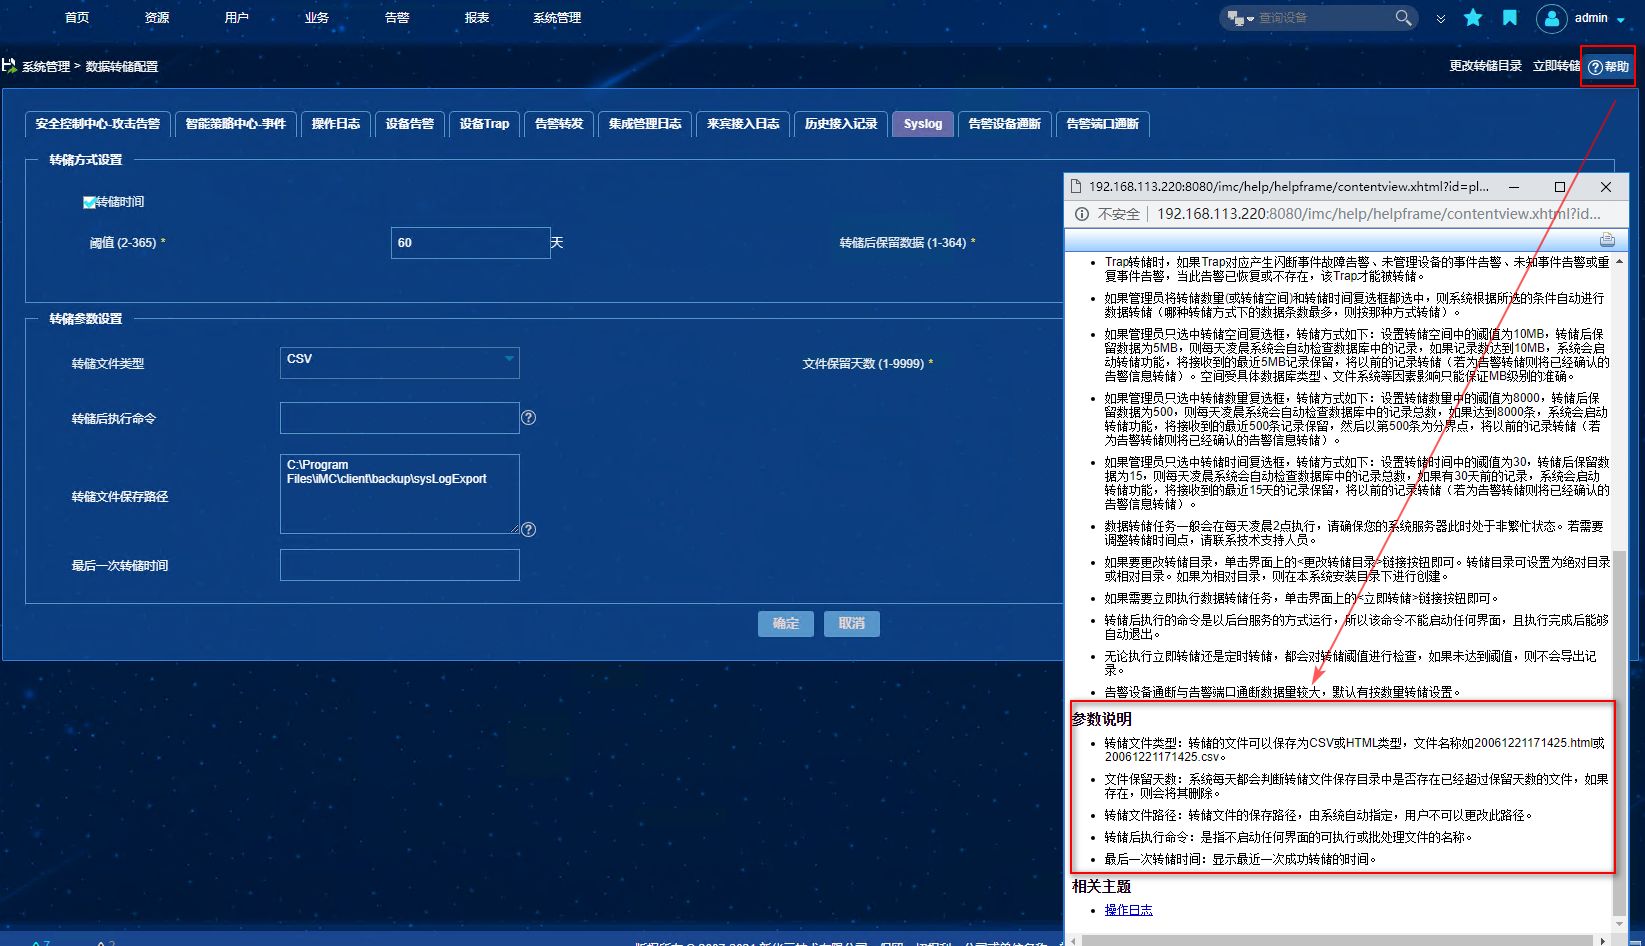Click the 帮助 help icon
The height and width of the screenshot is (946, 1645).
pyautogui.click(x=1595, y=67)
